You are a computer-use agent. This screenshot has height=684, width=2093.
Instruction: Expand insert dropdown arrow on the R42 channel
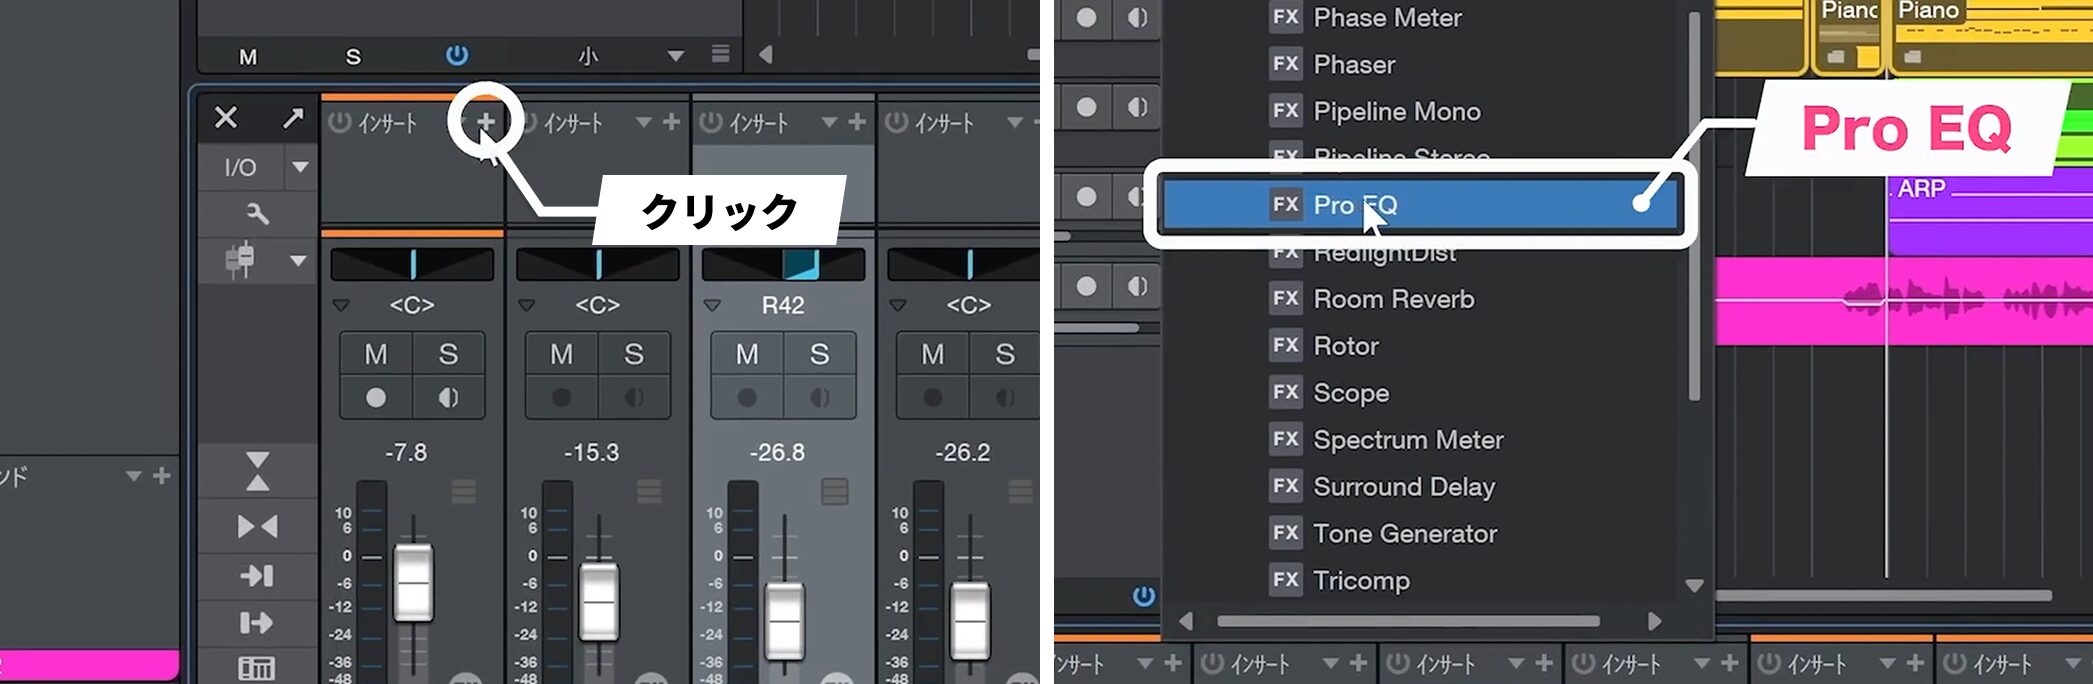pyautogui.click(x=829, y=122)
